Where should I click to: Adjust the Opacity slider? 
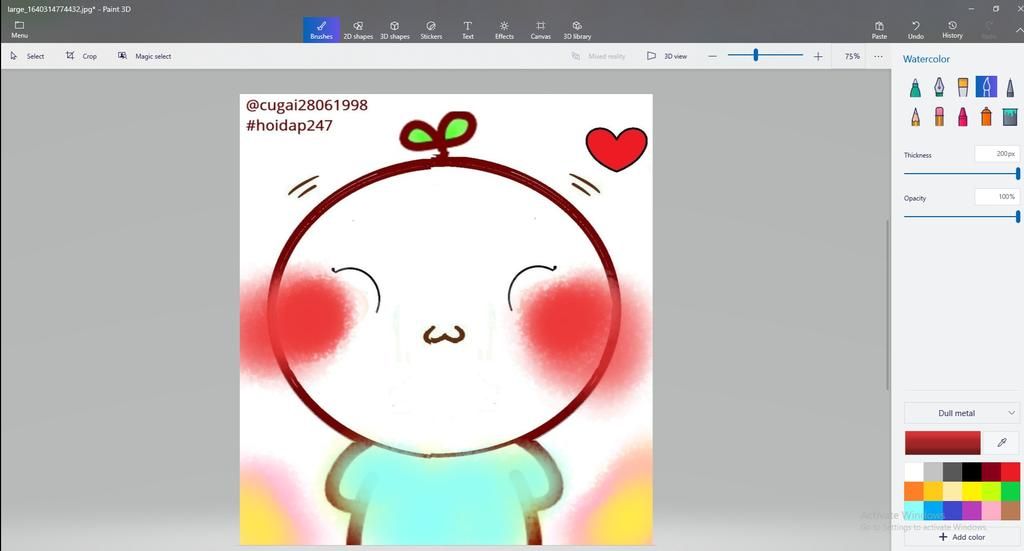[961, 217]
